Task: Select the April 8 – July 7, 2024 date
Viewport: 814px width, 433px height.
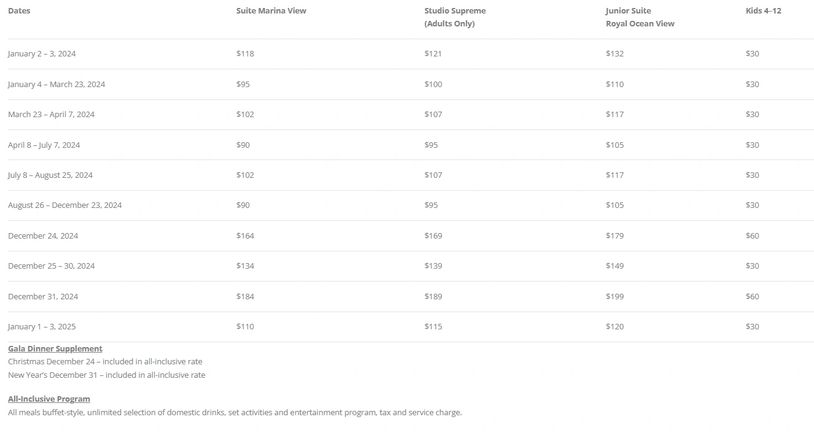Action: pos(44,145)
